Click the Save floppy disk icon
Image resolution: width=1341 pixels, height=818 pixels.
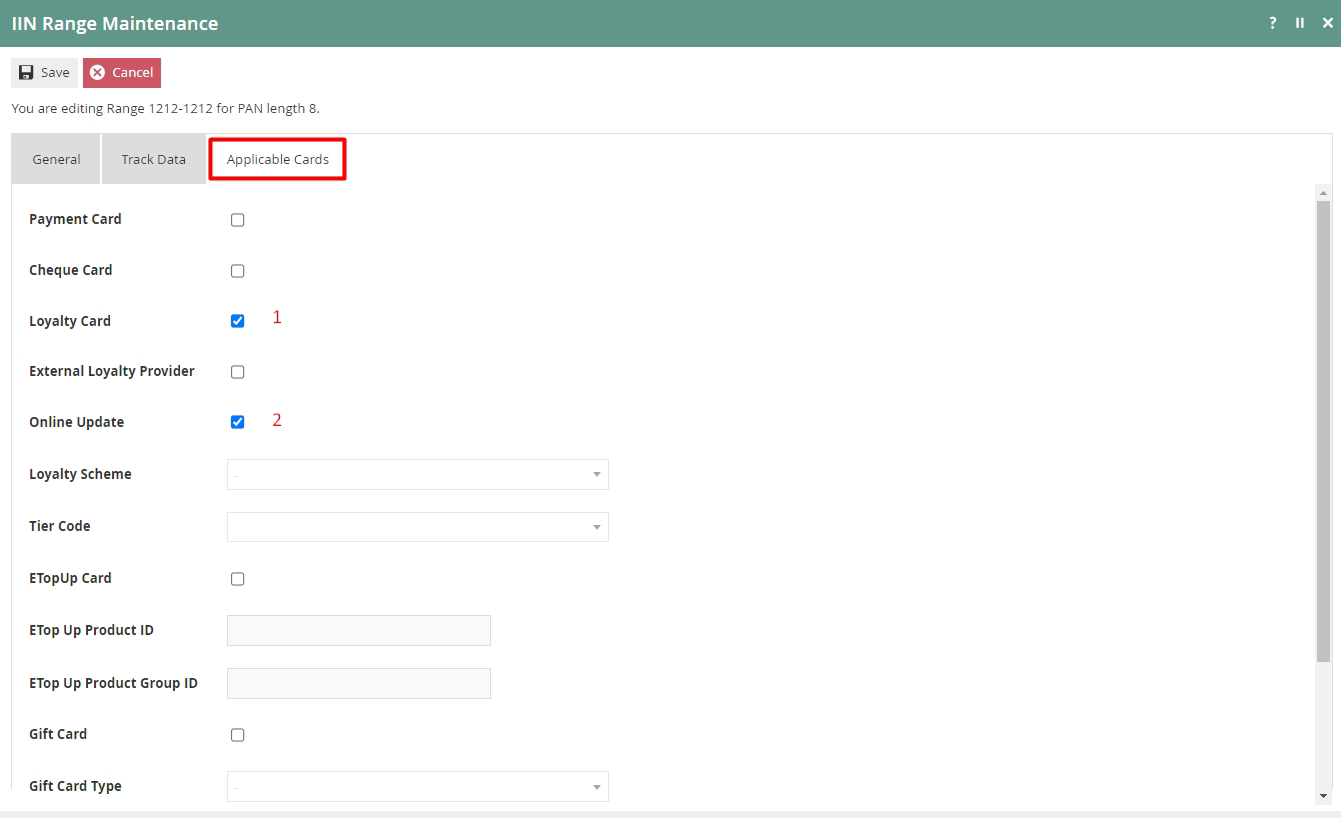pos(25,72)
